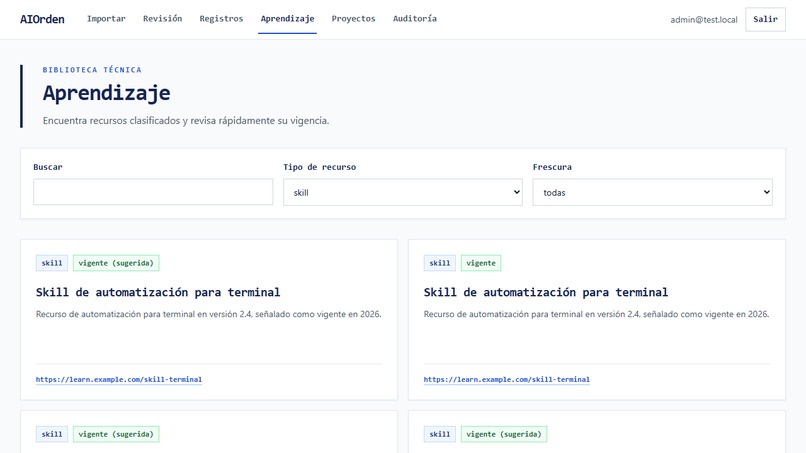Switch to the Registros tab

click(x=221, y=19)
